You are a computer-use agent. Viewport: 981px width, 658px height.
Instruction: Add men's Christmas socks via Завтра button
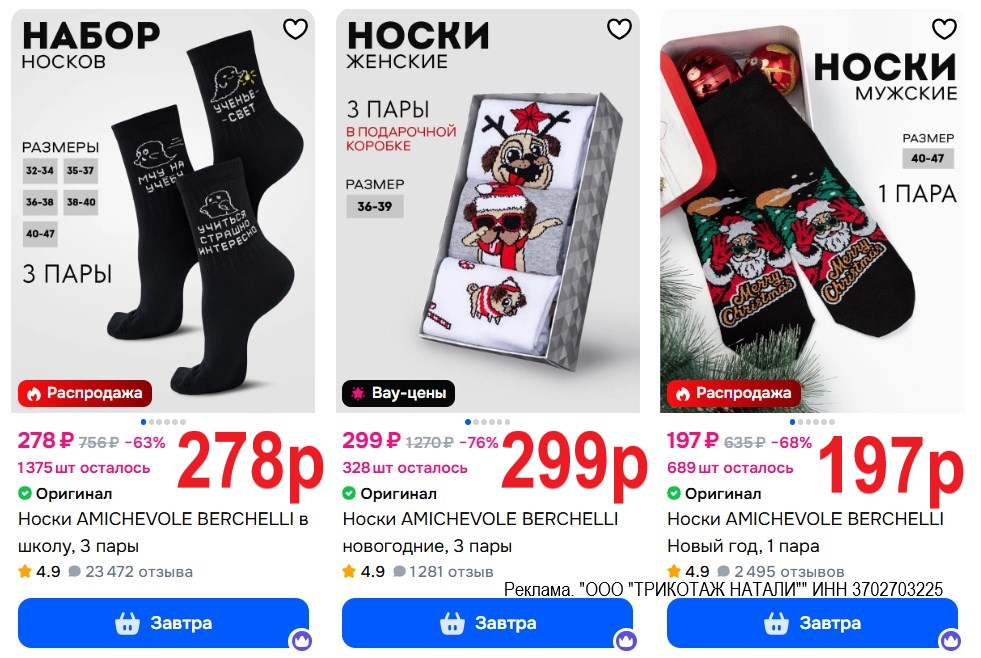point(812,623)
